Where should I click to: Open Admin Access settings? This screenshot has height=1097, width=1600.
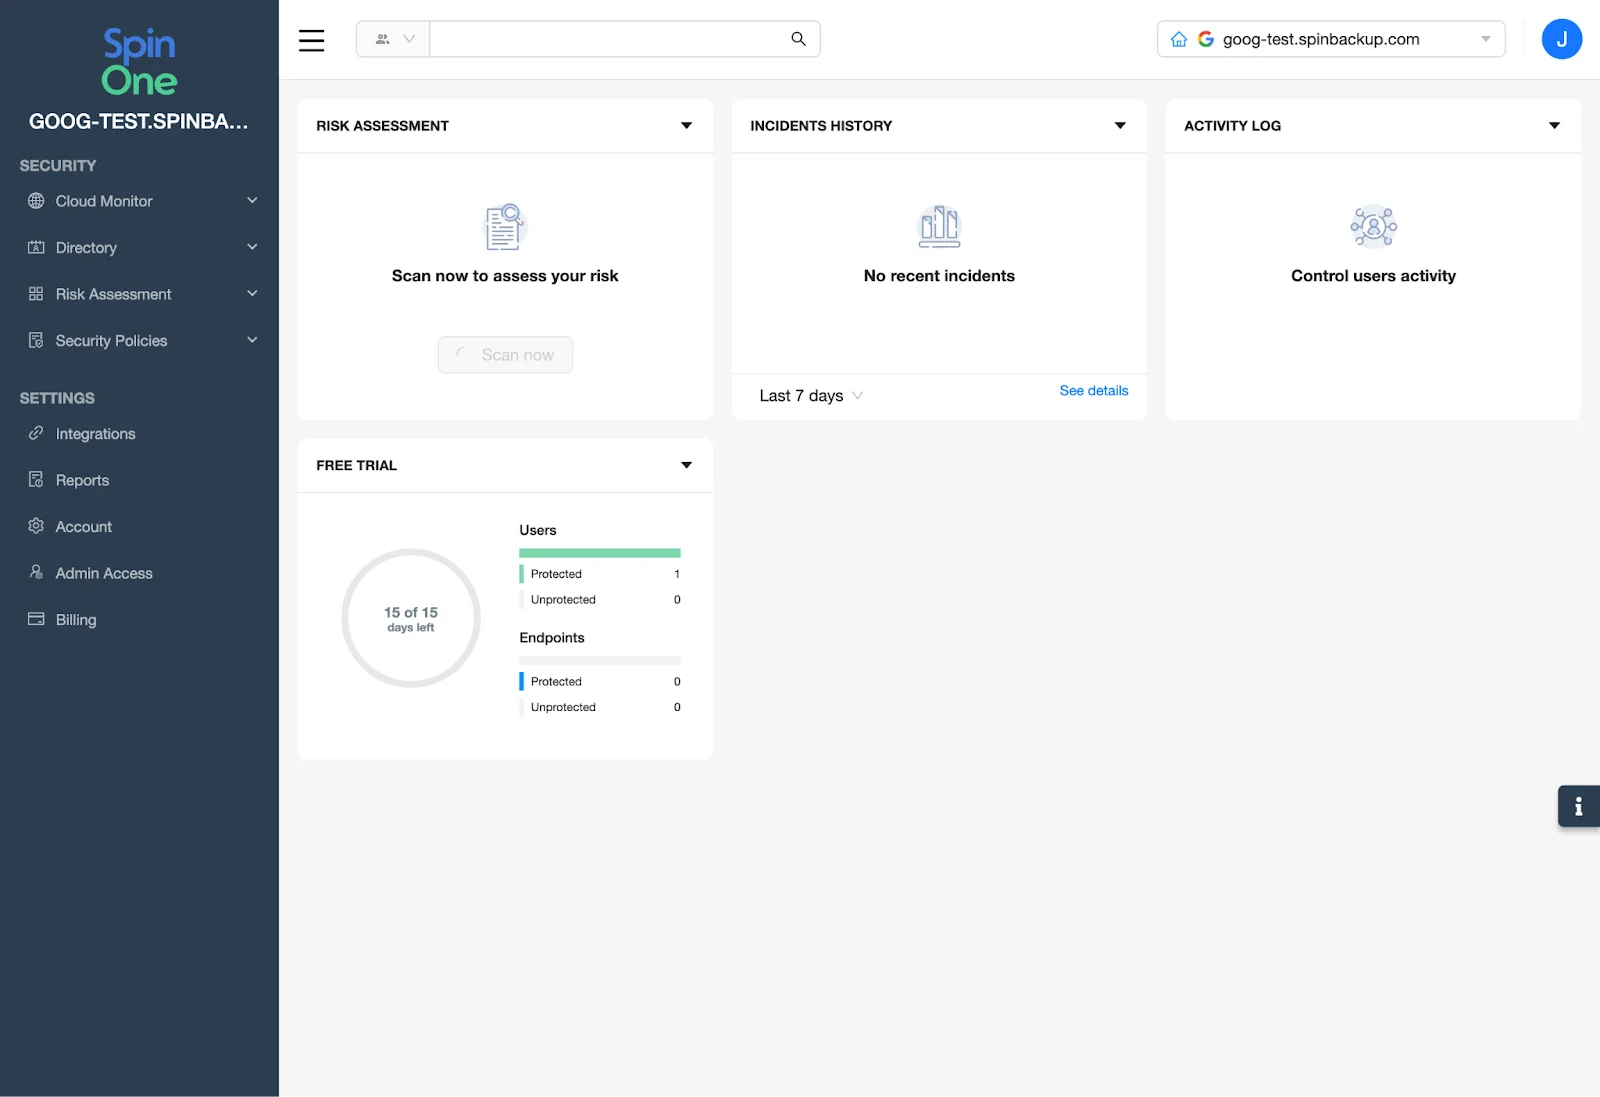(x=36, y=572)
